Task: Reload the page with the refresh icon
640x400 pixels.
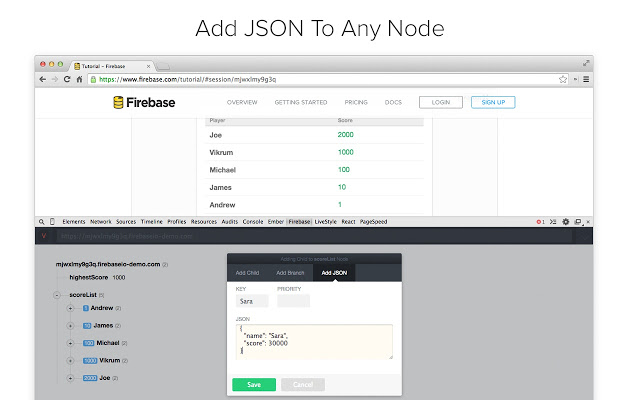Action: 67,80
